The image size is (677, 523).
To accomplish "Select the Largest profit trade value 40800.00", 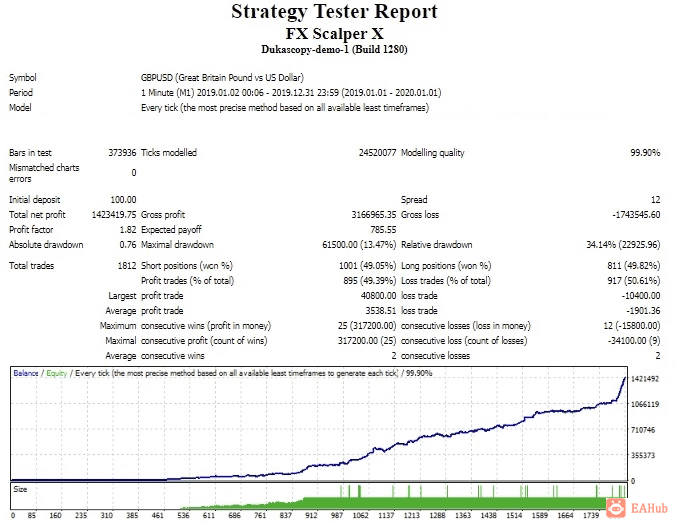I will (x=378, y=296).
